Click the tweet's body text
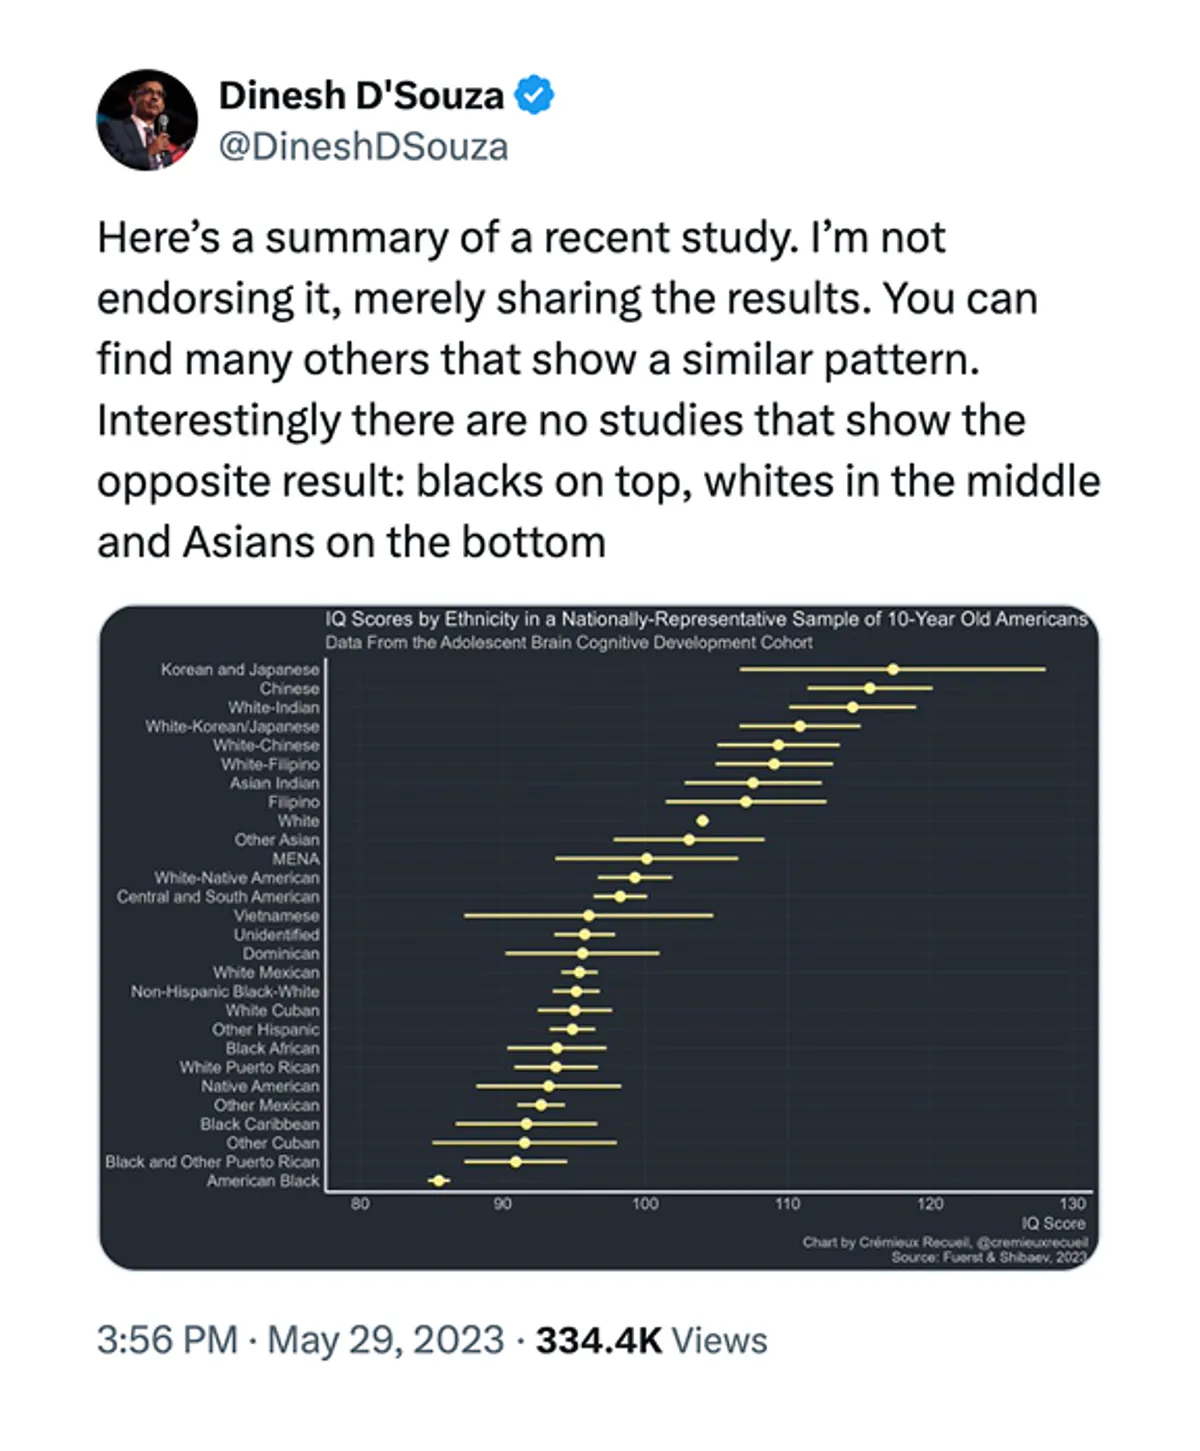This screenshot has width=1200, height=1451. point(598,390)
